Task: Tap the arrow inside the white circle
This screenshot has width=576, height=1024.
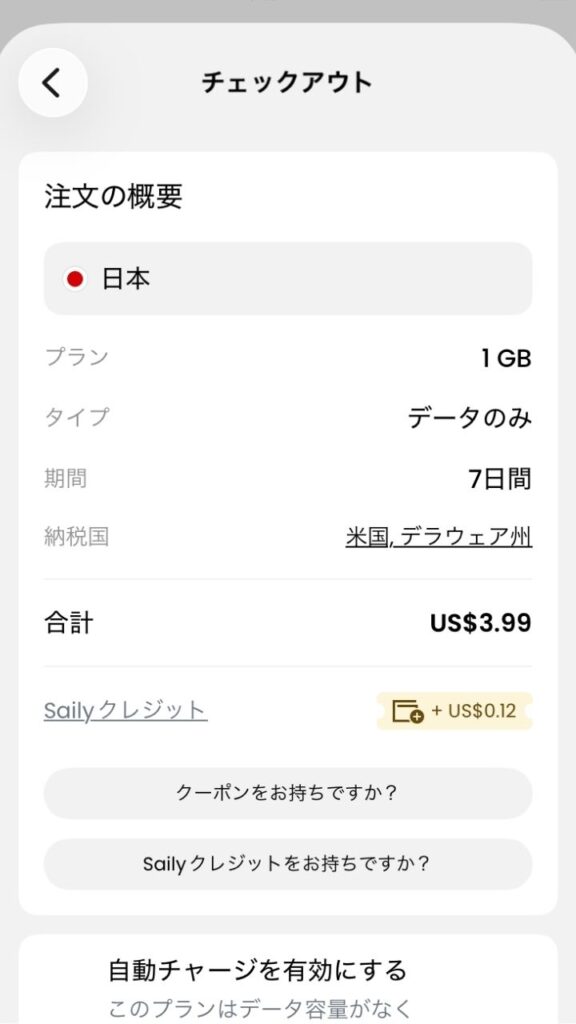Action: pos(53,83)
